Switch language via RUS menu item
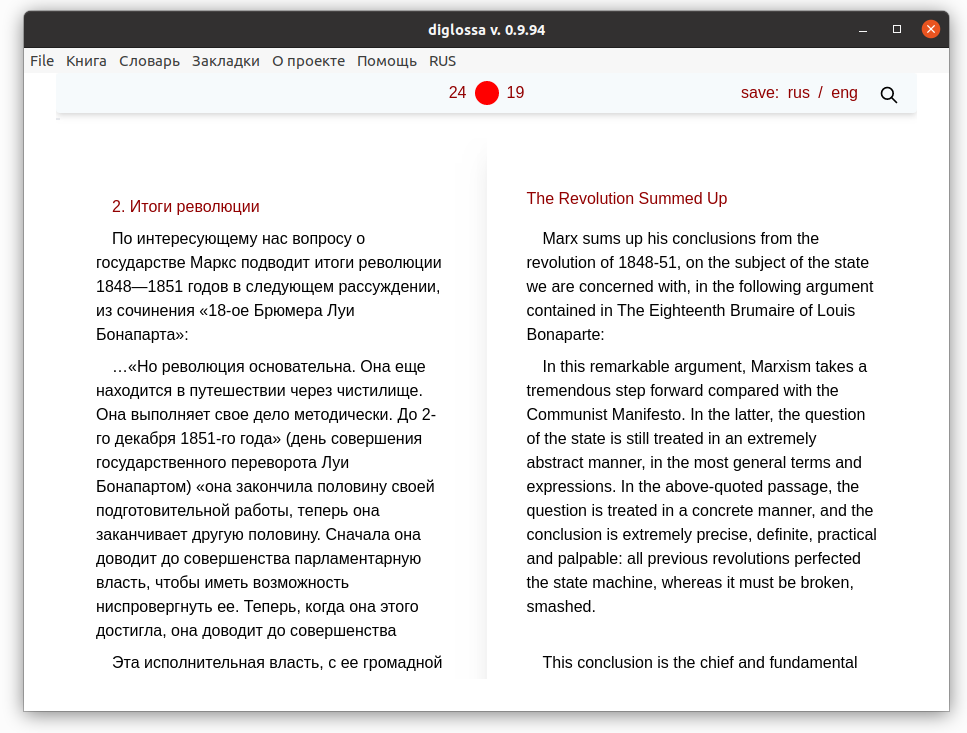The image size is (967, 733). pyautogui.click(x=442, y=61)
